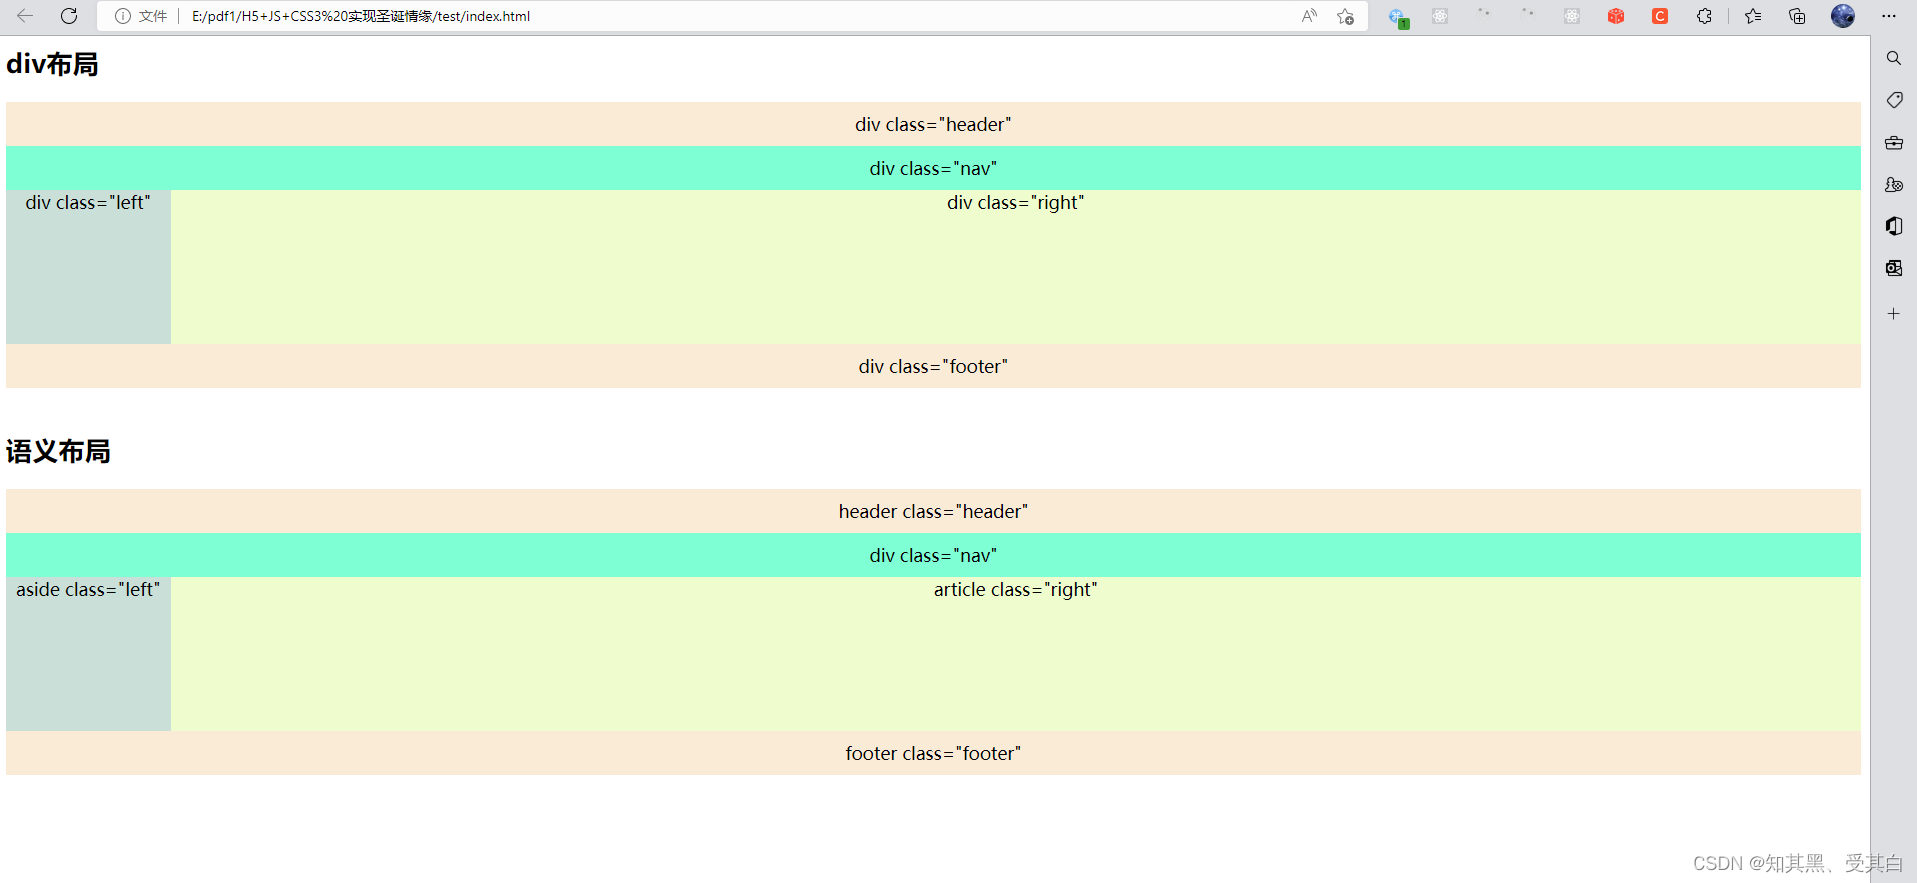Click the div class="left" text
This screenshot has width=1917, height=883.
pos(88,202)
